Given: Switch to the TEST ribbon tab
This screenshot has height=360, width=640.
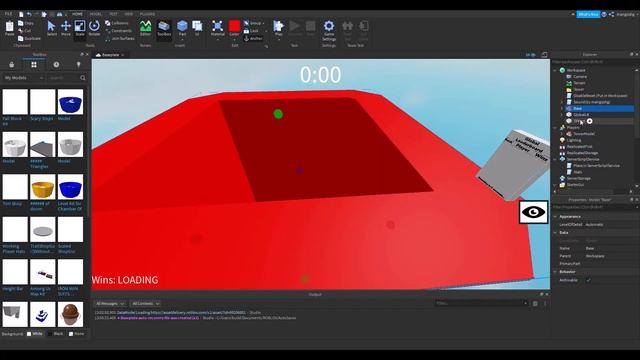Looking at the screenshot, I should click(x=113, y=14).
